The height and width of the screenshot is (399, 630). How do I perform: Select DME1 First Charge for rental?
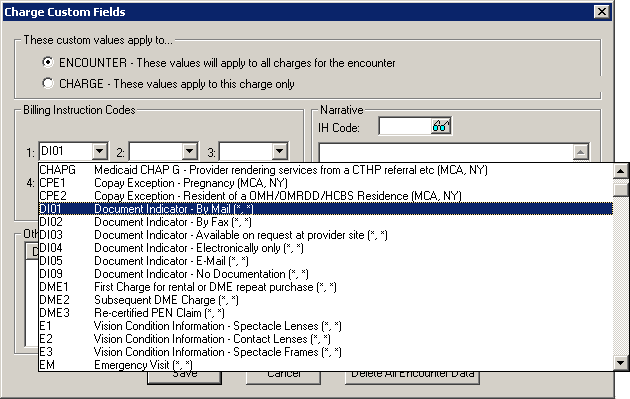326,287
